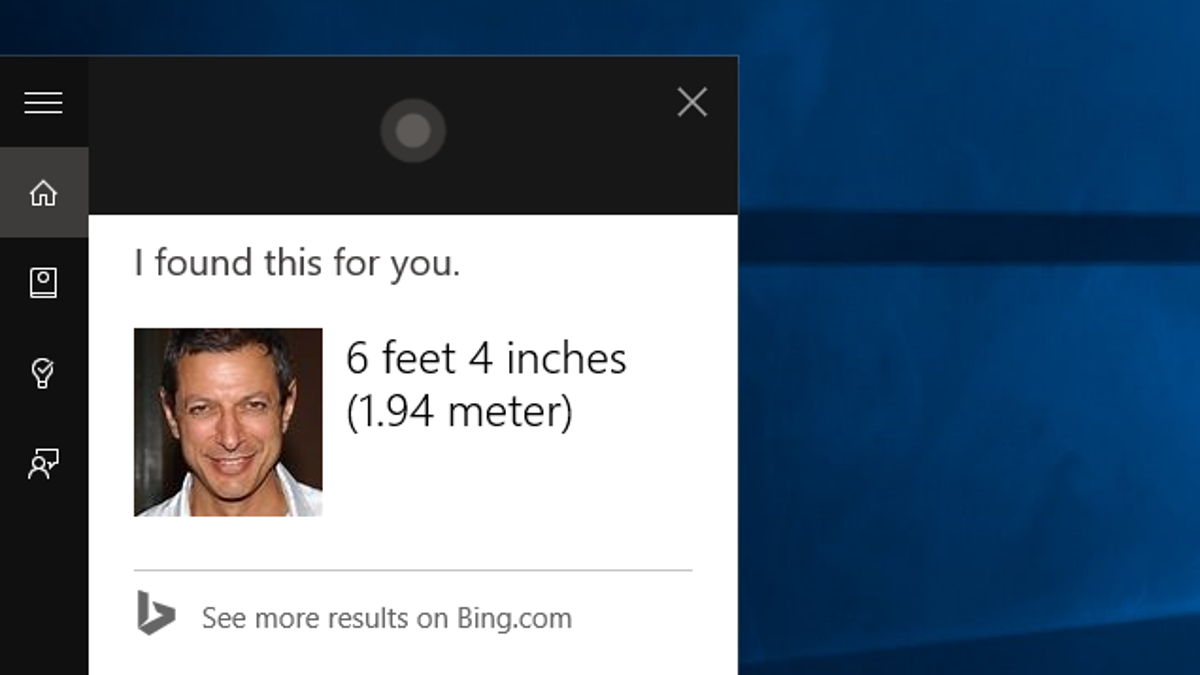The width and height of the screenshot is (1200, 675).
Task: Expand the hamburger menu in Cortana sidebar
Action: (x=43, y=103)
